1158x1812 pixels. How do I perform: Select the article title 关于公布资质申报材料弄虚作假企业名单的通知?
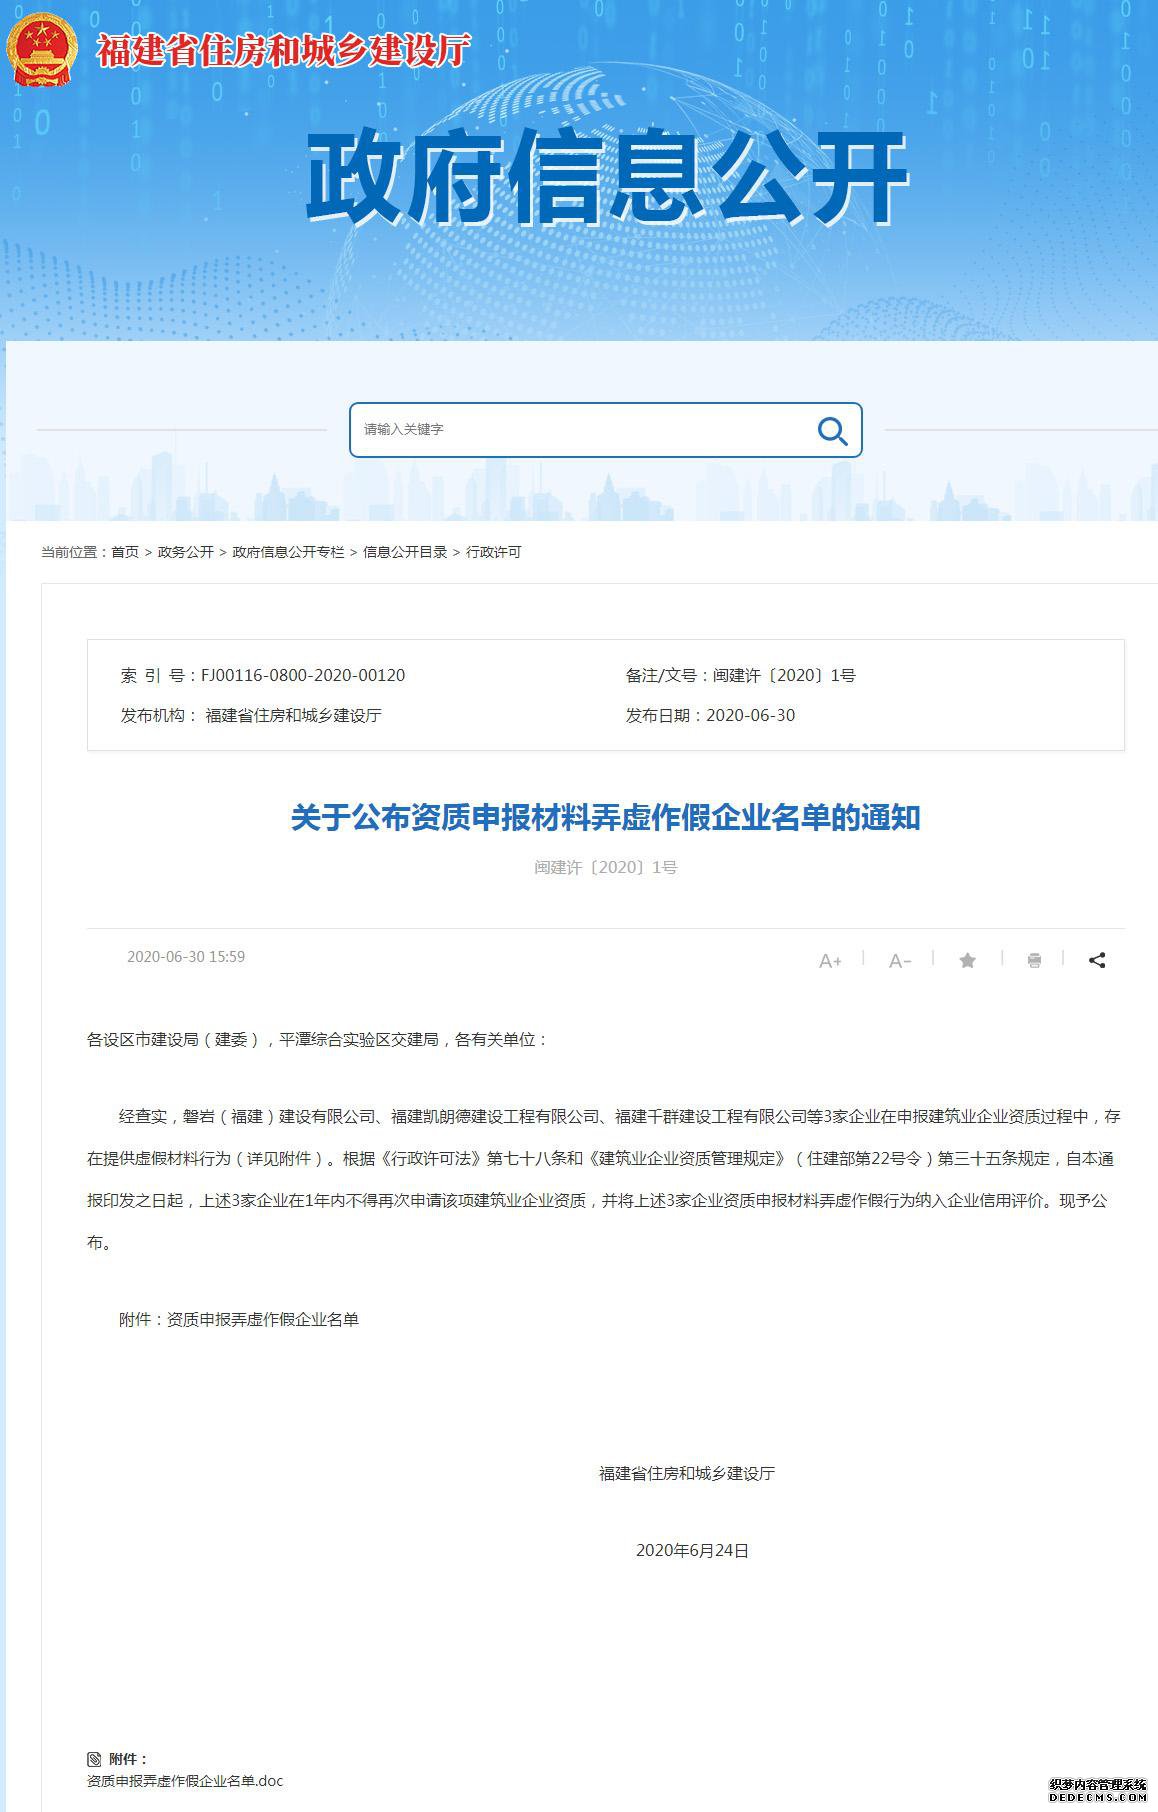(605, 818)
